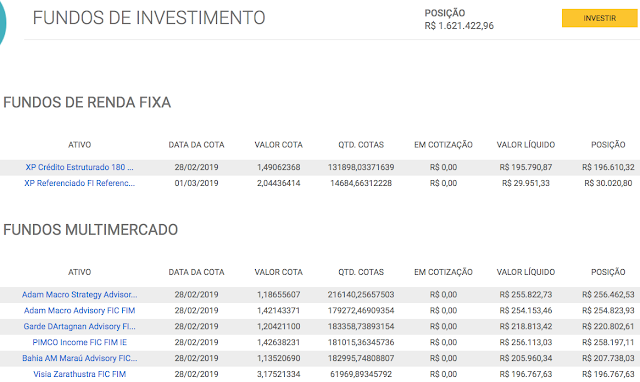This screenshot has width=640, height=382.
Task: Click the FUNDOS MULTIMERCADO section heading
Action: [x=91, y=230]
